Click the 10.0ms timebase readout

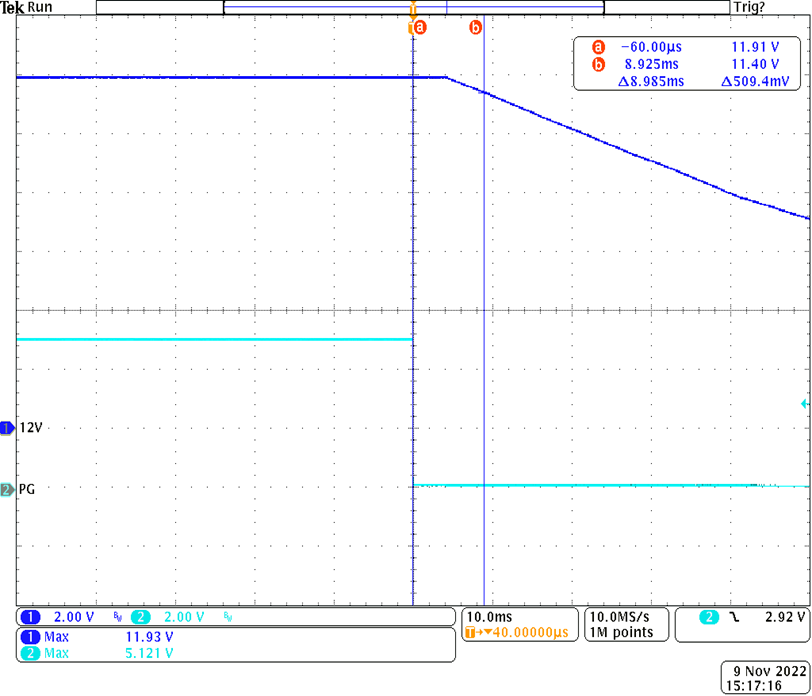click(x=489, y=617)
